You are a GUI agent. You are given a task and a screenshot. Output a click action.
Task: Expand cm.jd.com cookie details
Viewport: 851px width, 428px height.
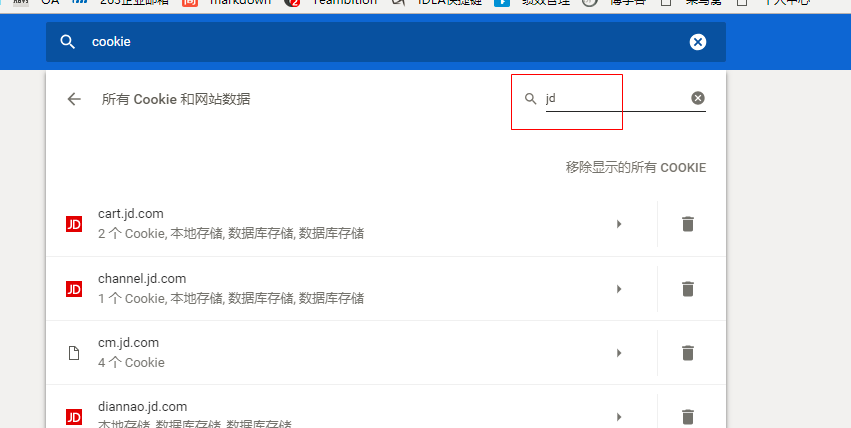pyautogui.click(x=619, y=353)
